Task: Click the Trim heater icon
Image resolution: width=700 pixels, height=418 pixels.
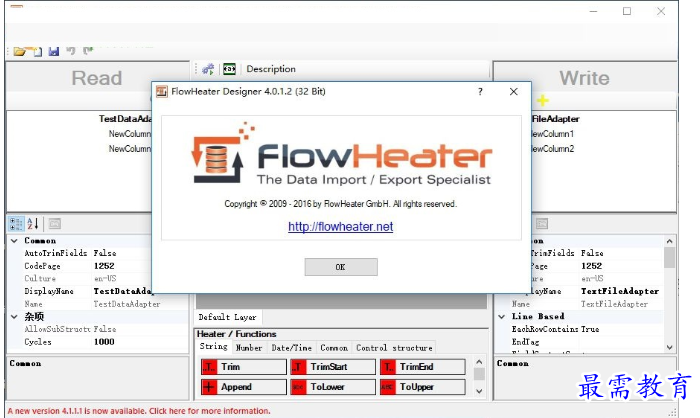Action: pos(209,367)
